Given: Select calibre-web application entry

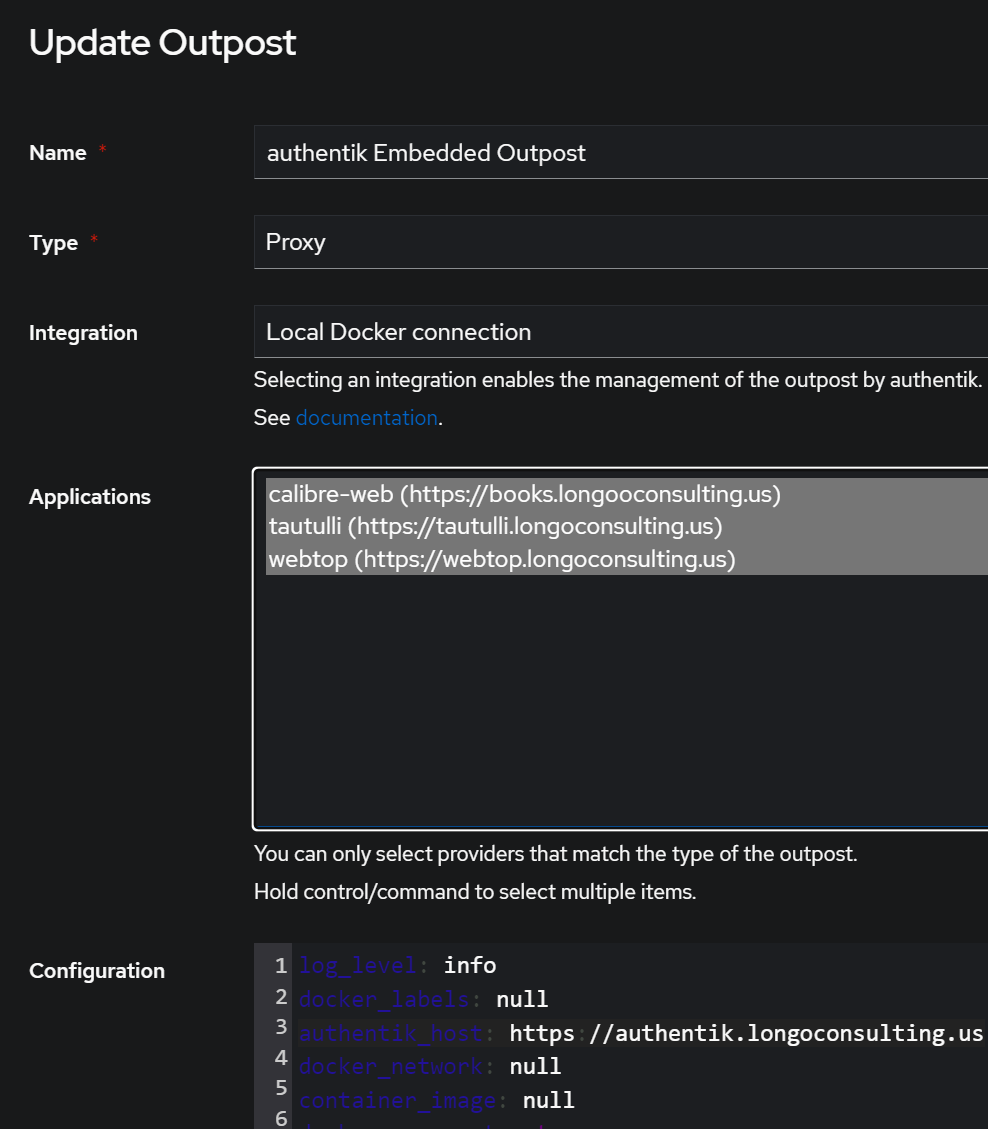Looking at the screenshot, I should 627,494.
